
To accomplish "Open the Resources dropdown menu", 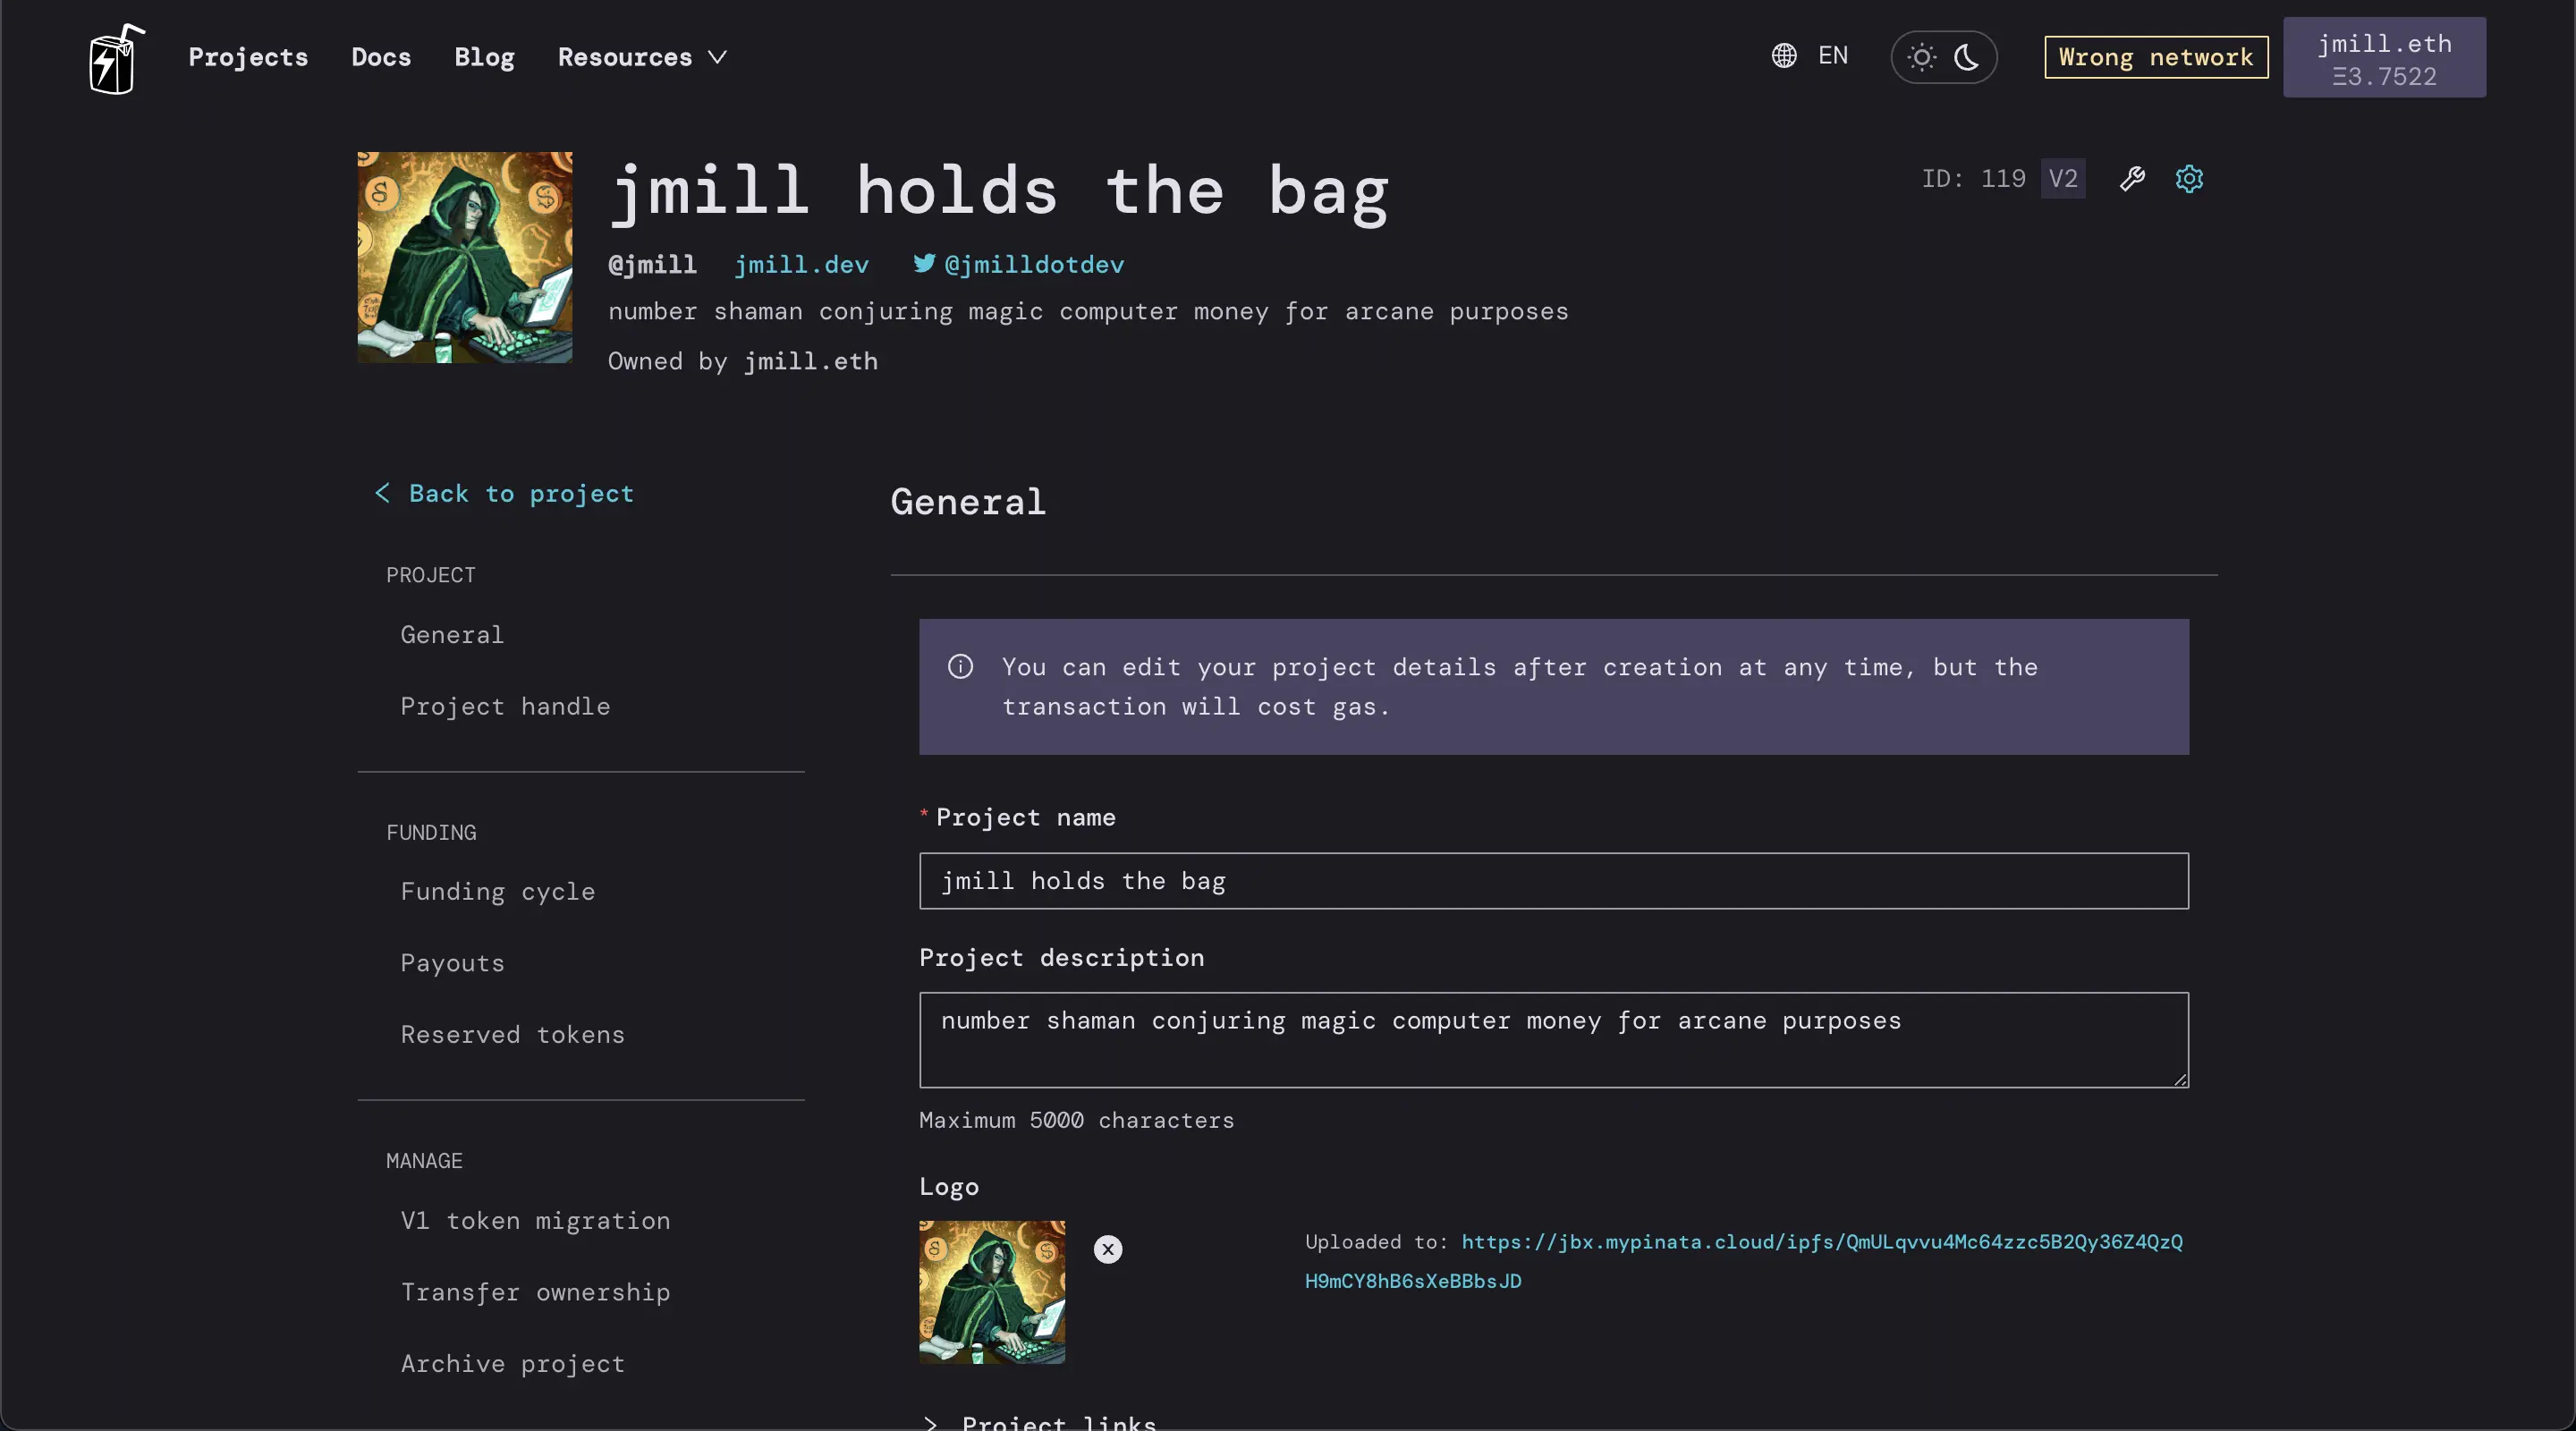I will pyautogui.click(x=643, y=56).
